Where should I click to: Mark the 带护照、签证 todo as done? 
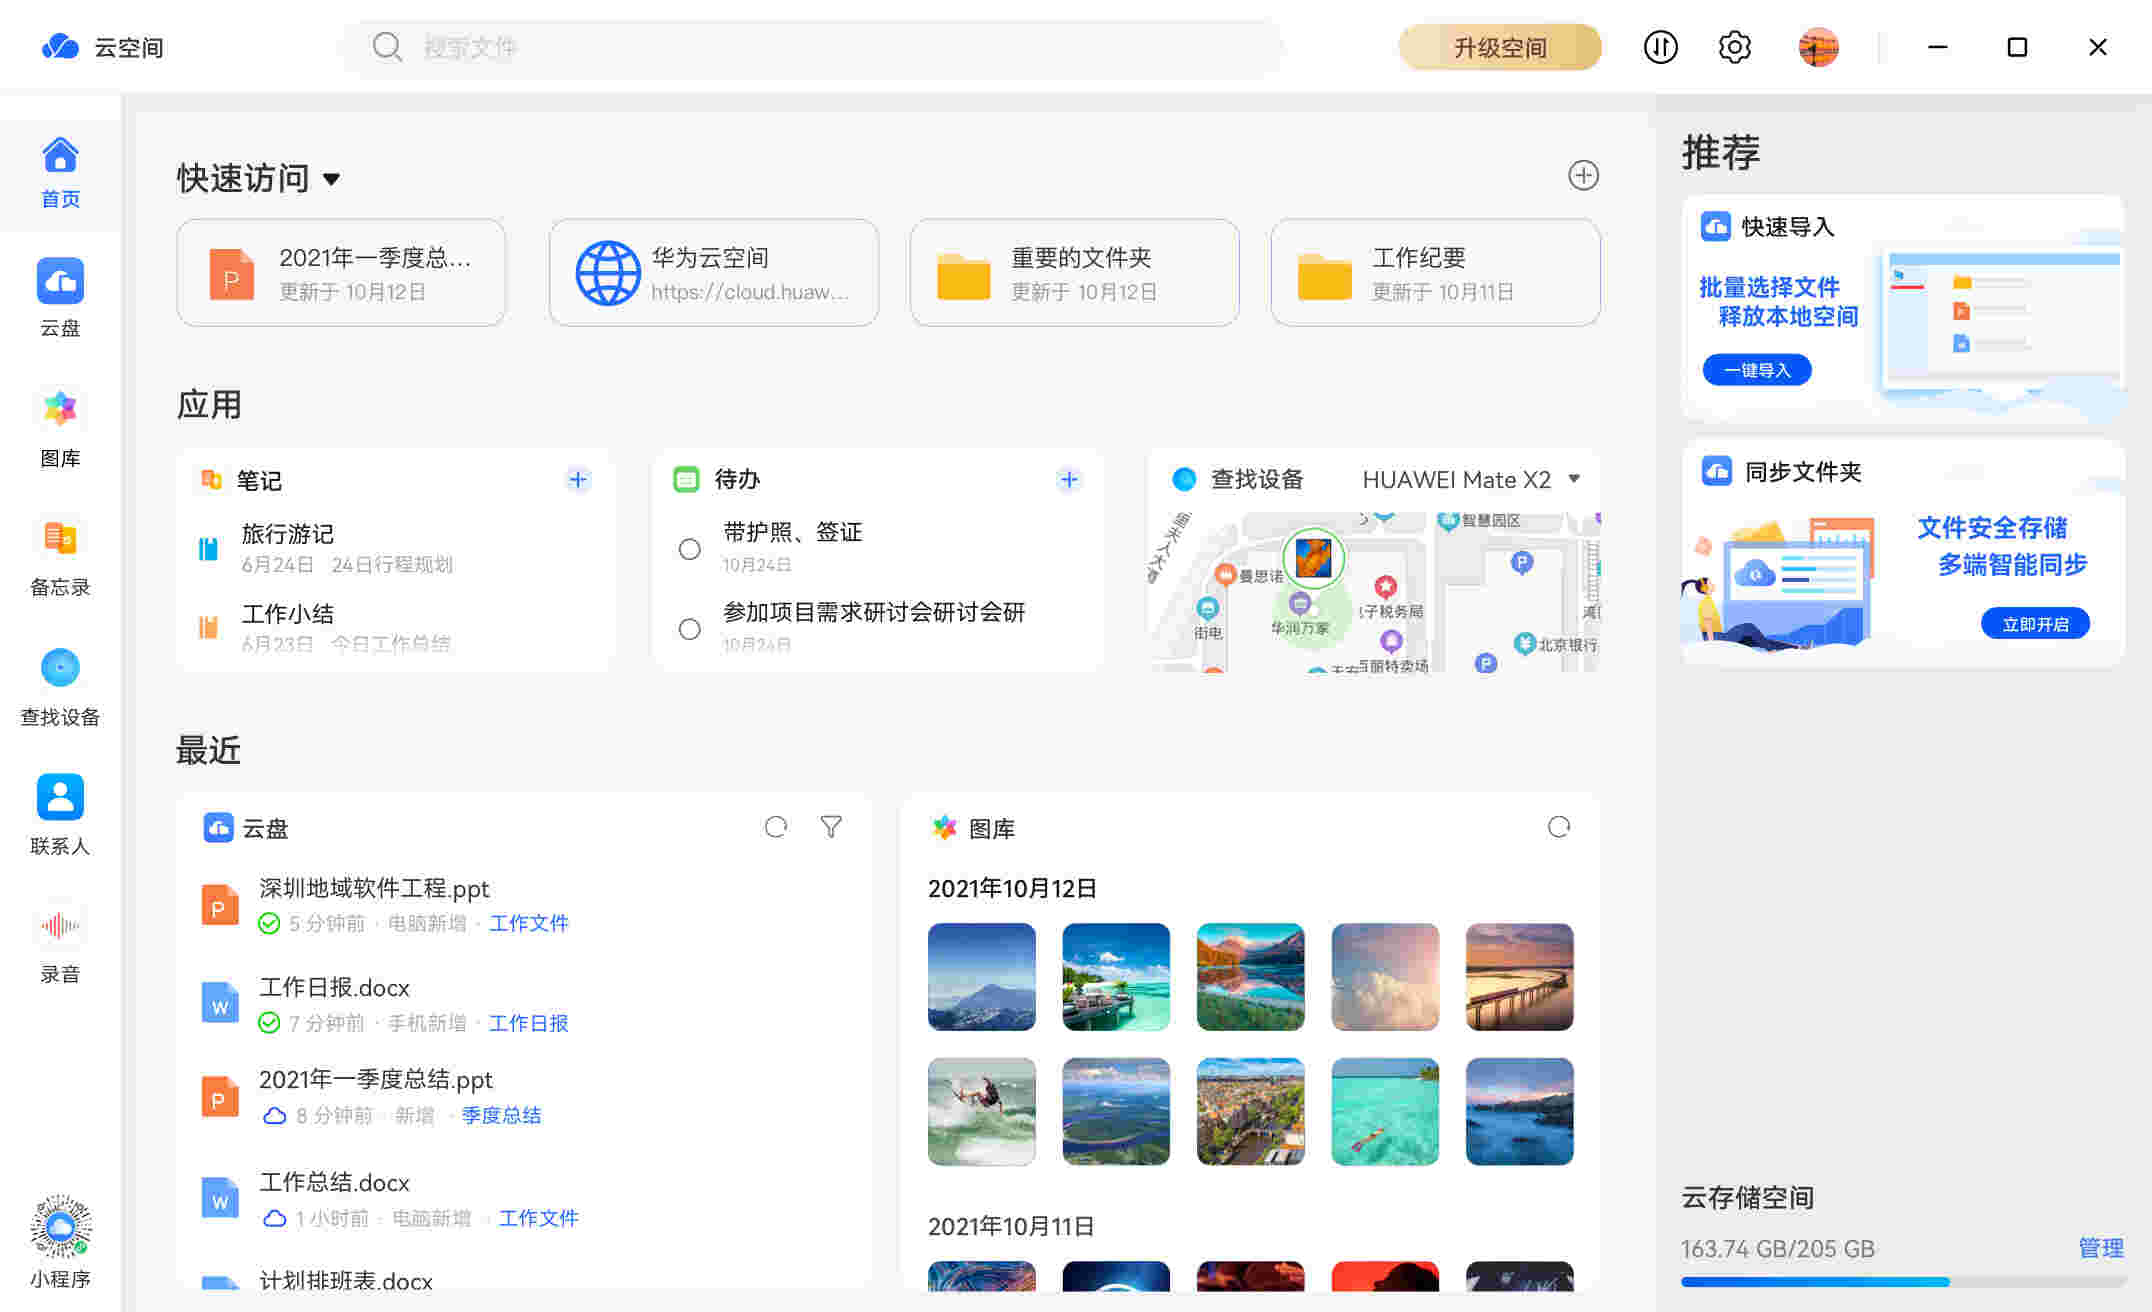pos(689,549)
